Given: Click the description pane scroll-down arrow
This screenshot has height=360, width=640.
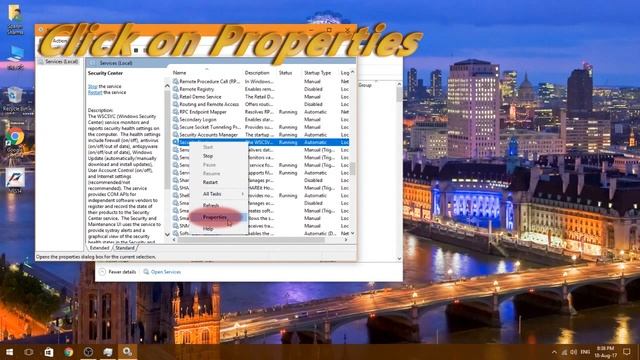Looking at the screenshot, I should click(167, 234).
